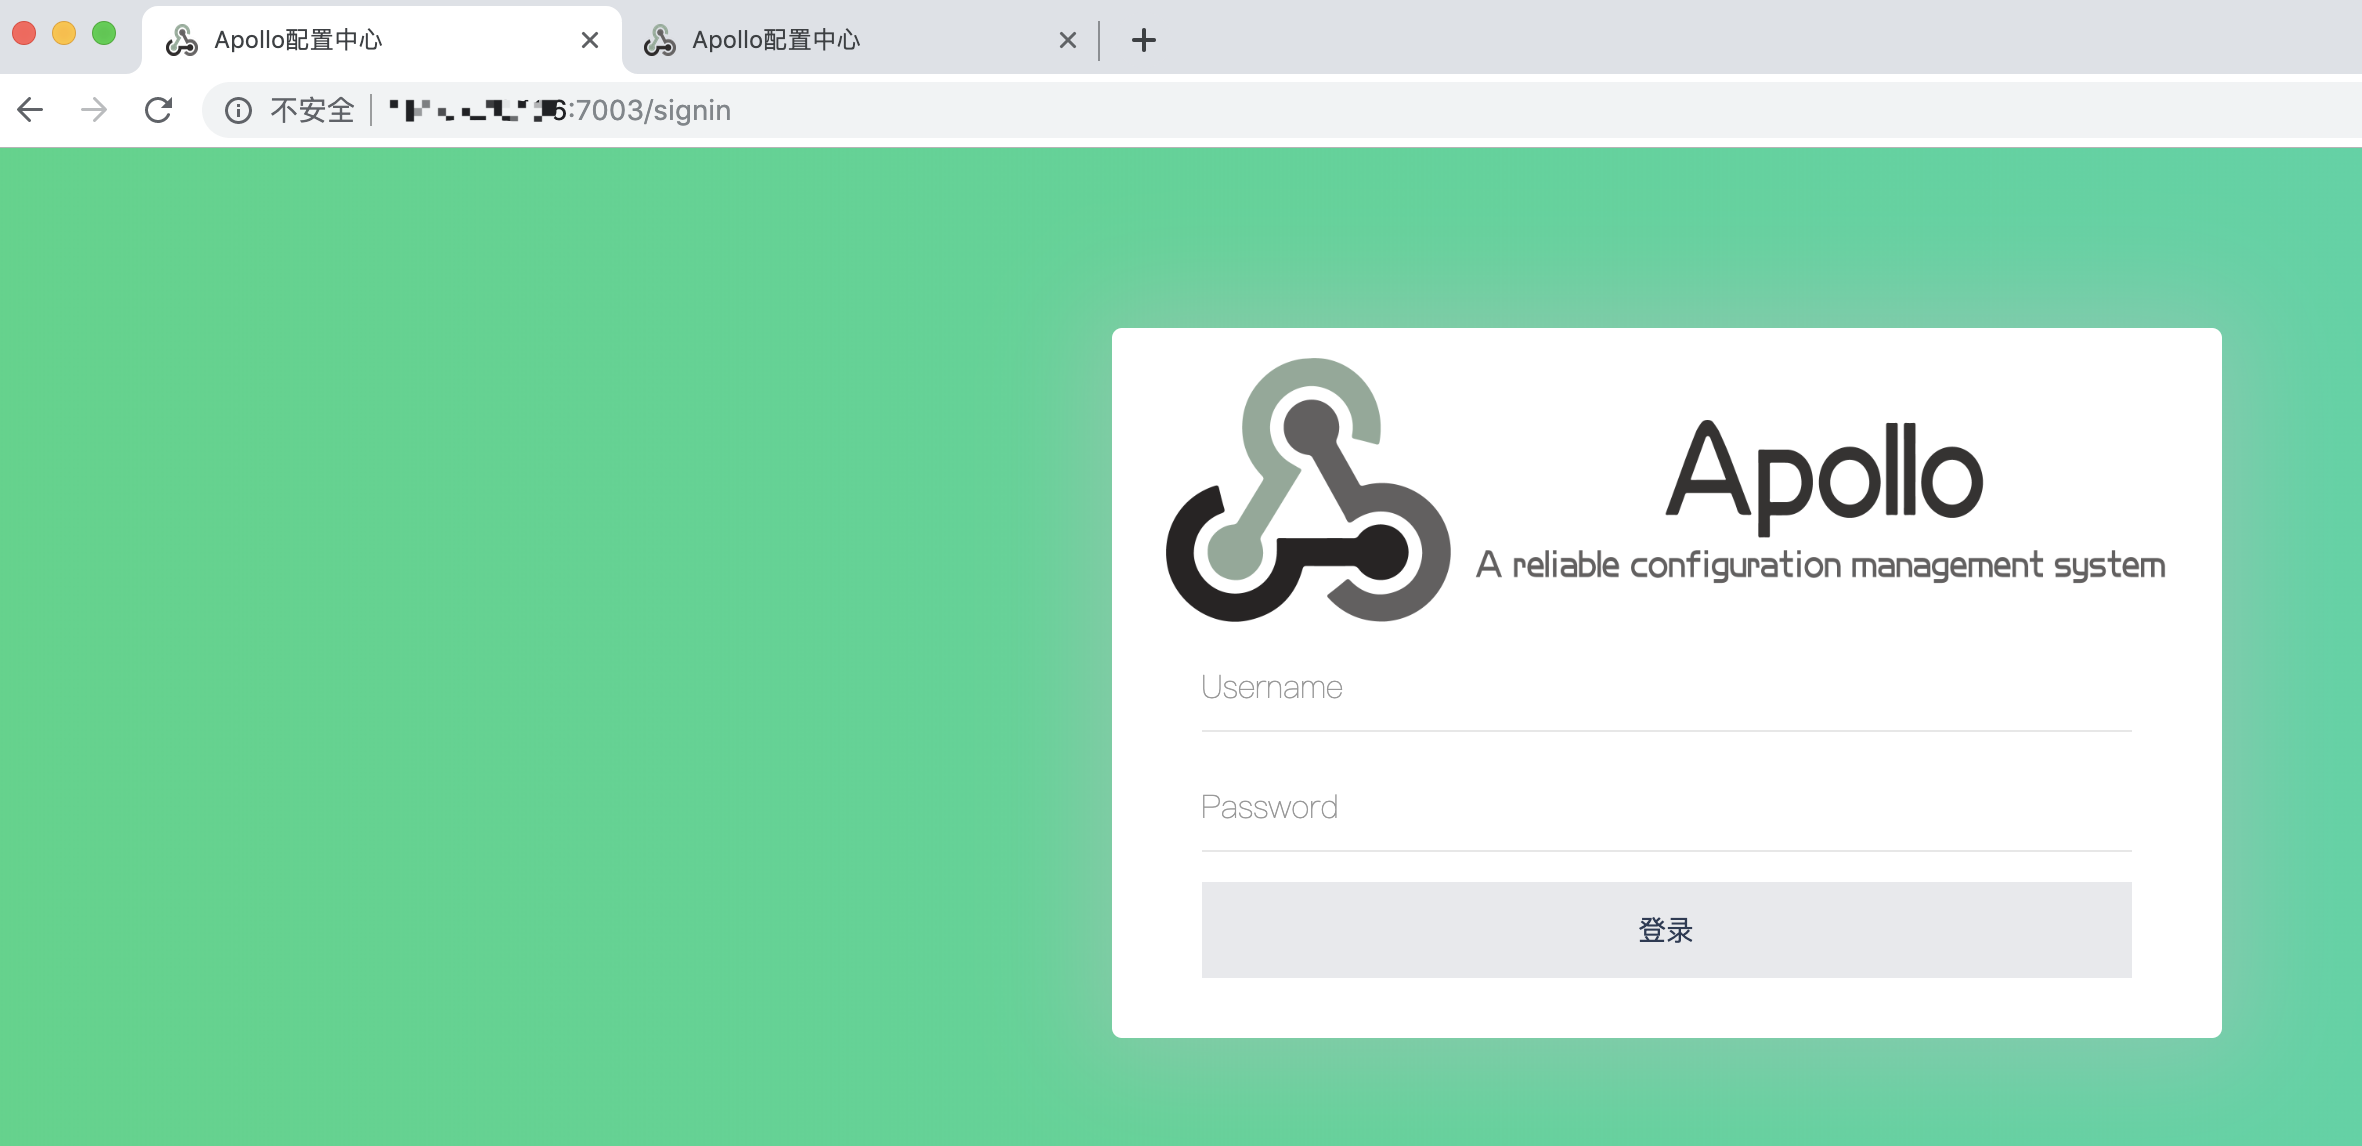Open a new browser tab

1144,40
